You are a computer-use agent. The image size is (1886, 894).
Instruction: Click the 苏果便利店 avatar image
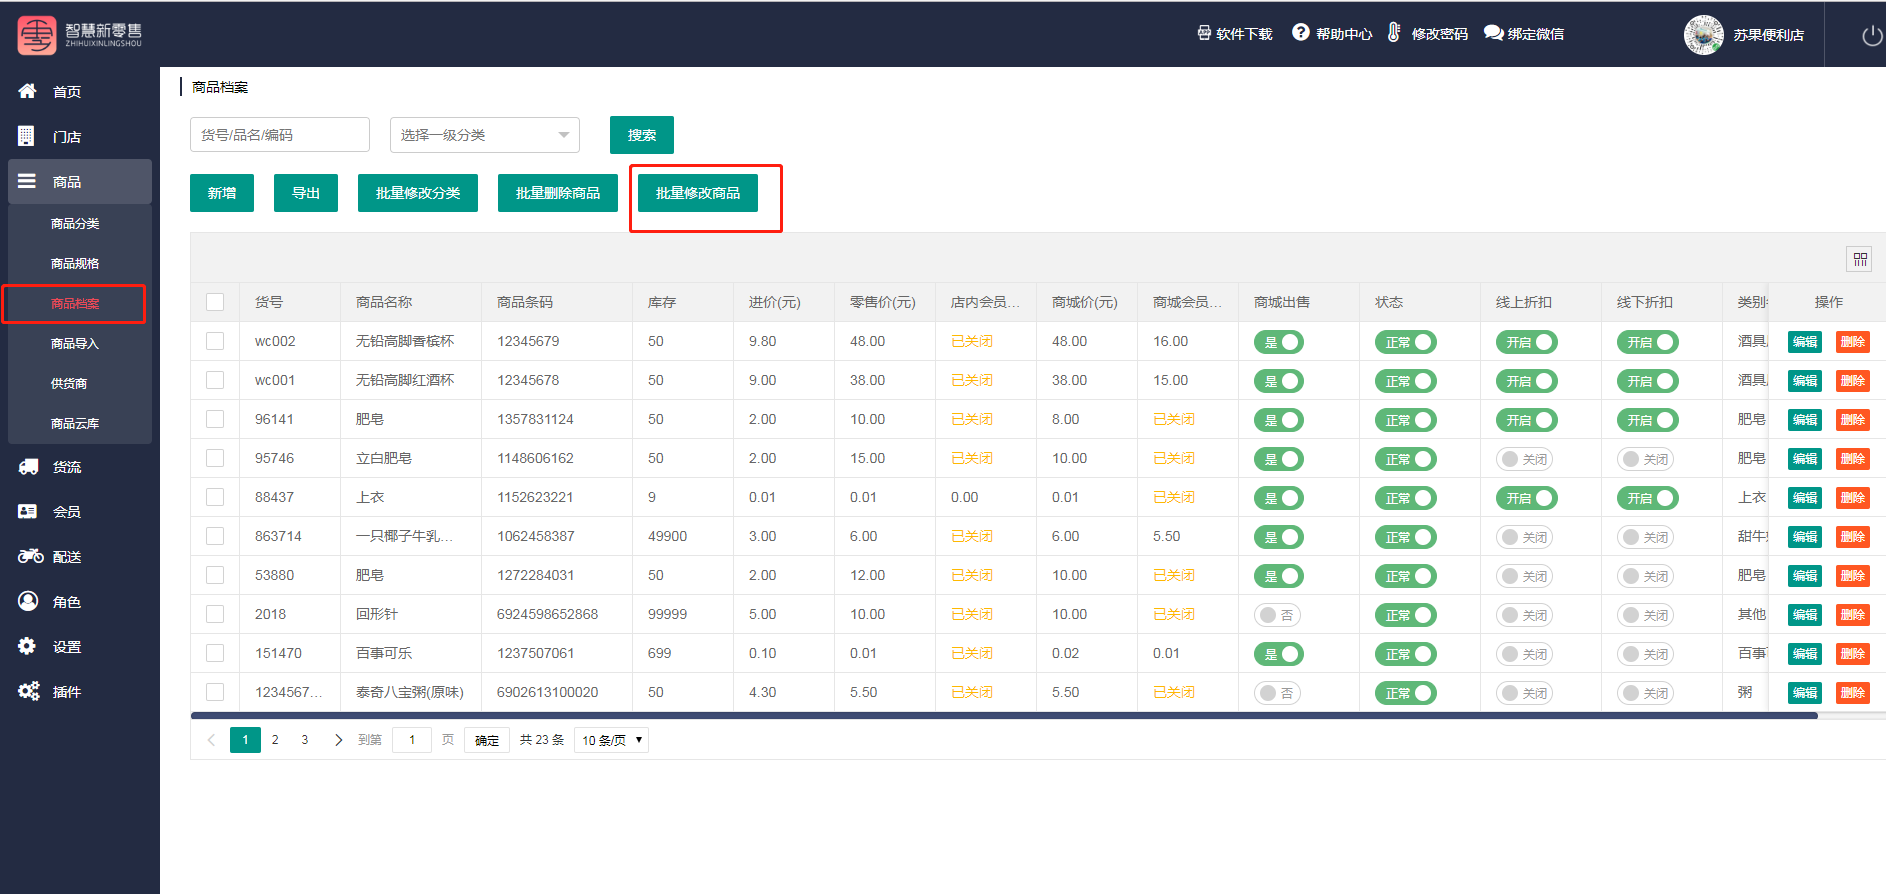(1703, 35)
